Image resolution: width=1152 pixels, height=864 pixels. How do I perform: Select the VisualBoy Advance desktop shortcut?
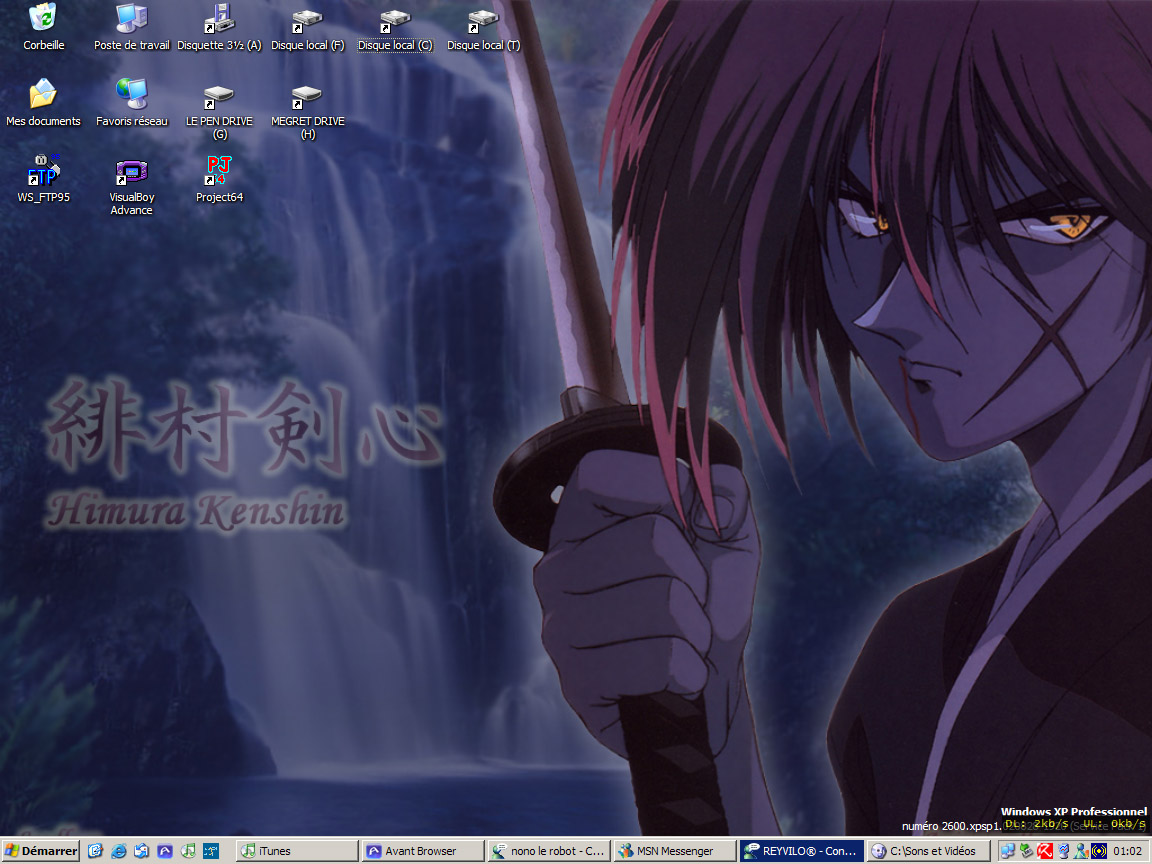click(x=132, y=187)
